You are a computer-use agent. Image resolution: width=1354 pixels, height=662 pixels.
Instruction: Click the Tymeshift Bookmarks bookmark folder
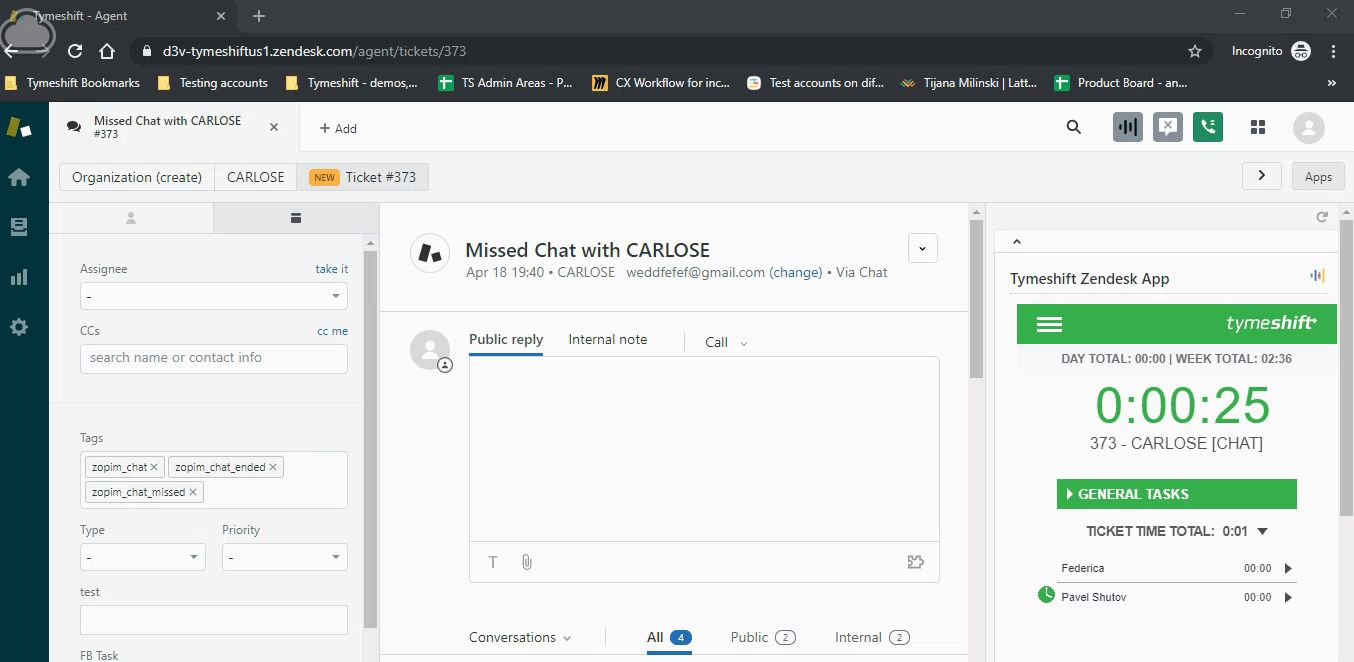pyautogui.click(x=73, y=83)
